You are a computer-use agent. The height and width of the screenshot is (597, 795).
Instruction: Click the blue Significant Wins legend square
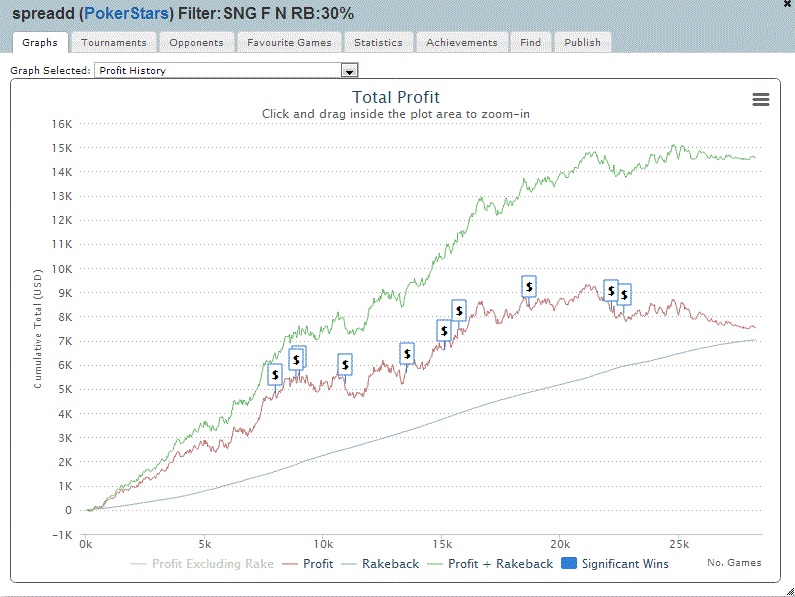coord(567,564)
